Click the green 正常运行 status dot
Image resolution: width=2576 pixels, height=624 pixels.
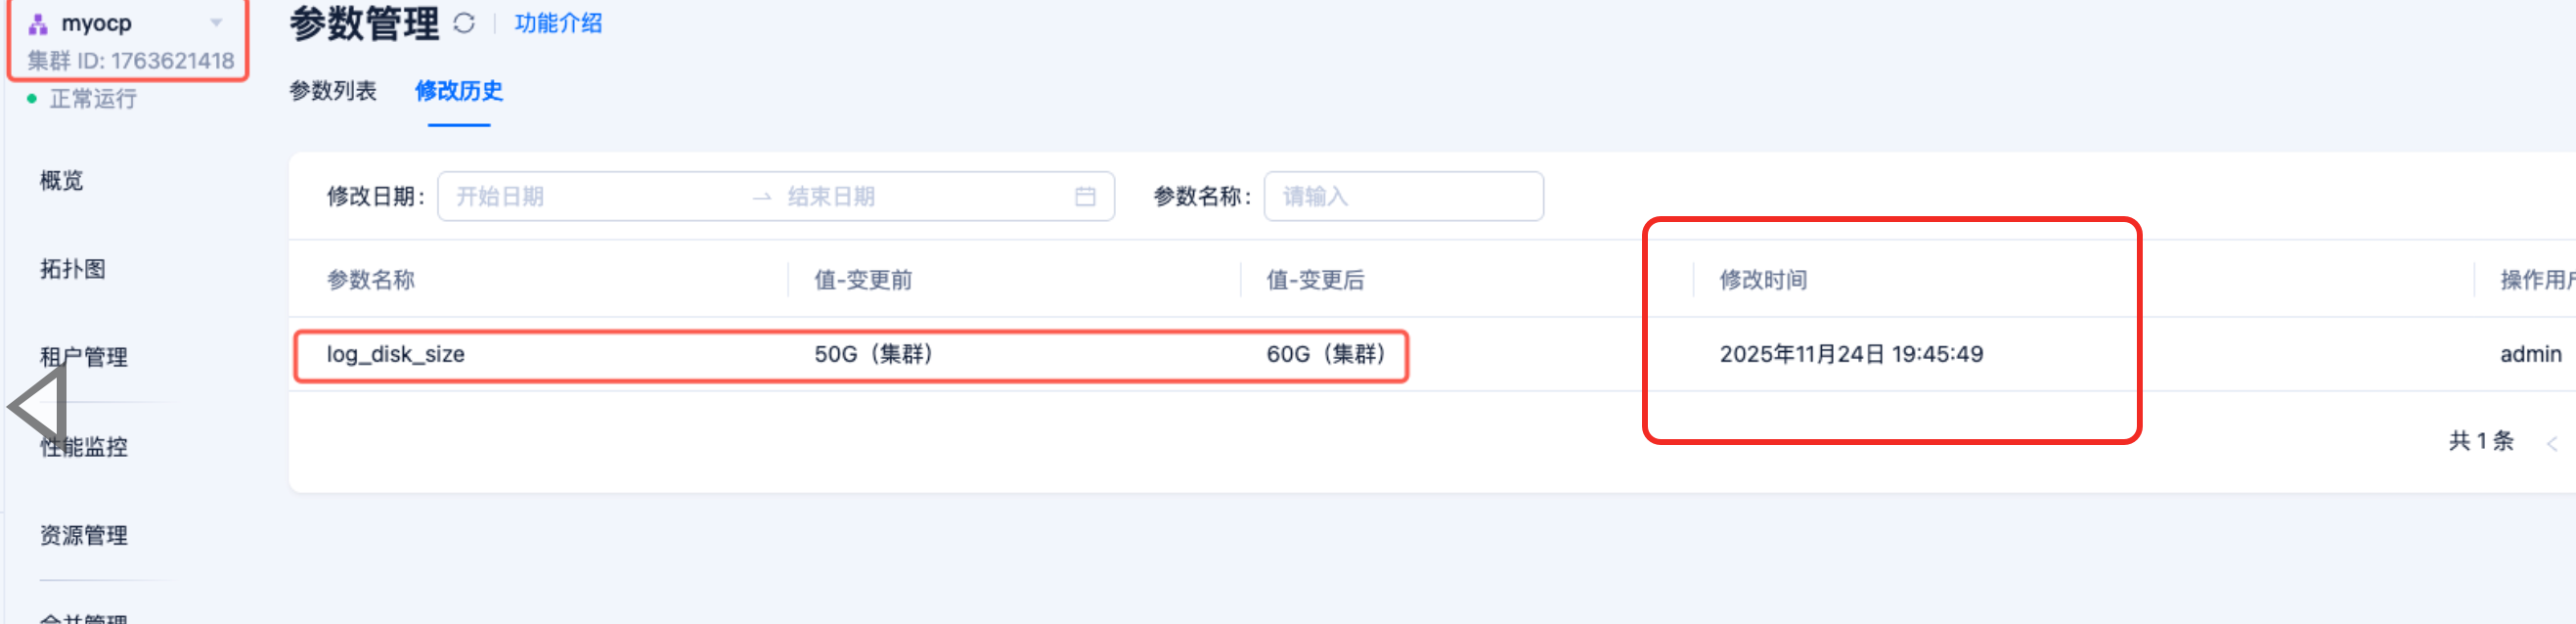click(32, 99)
